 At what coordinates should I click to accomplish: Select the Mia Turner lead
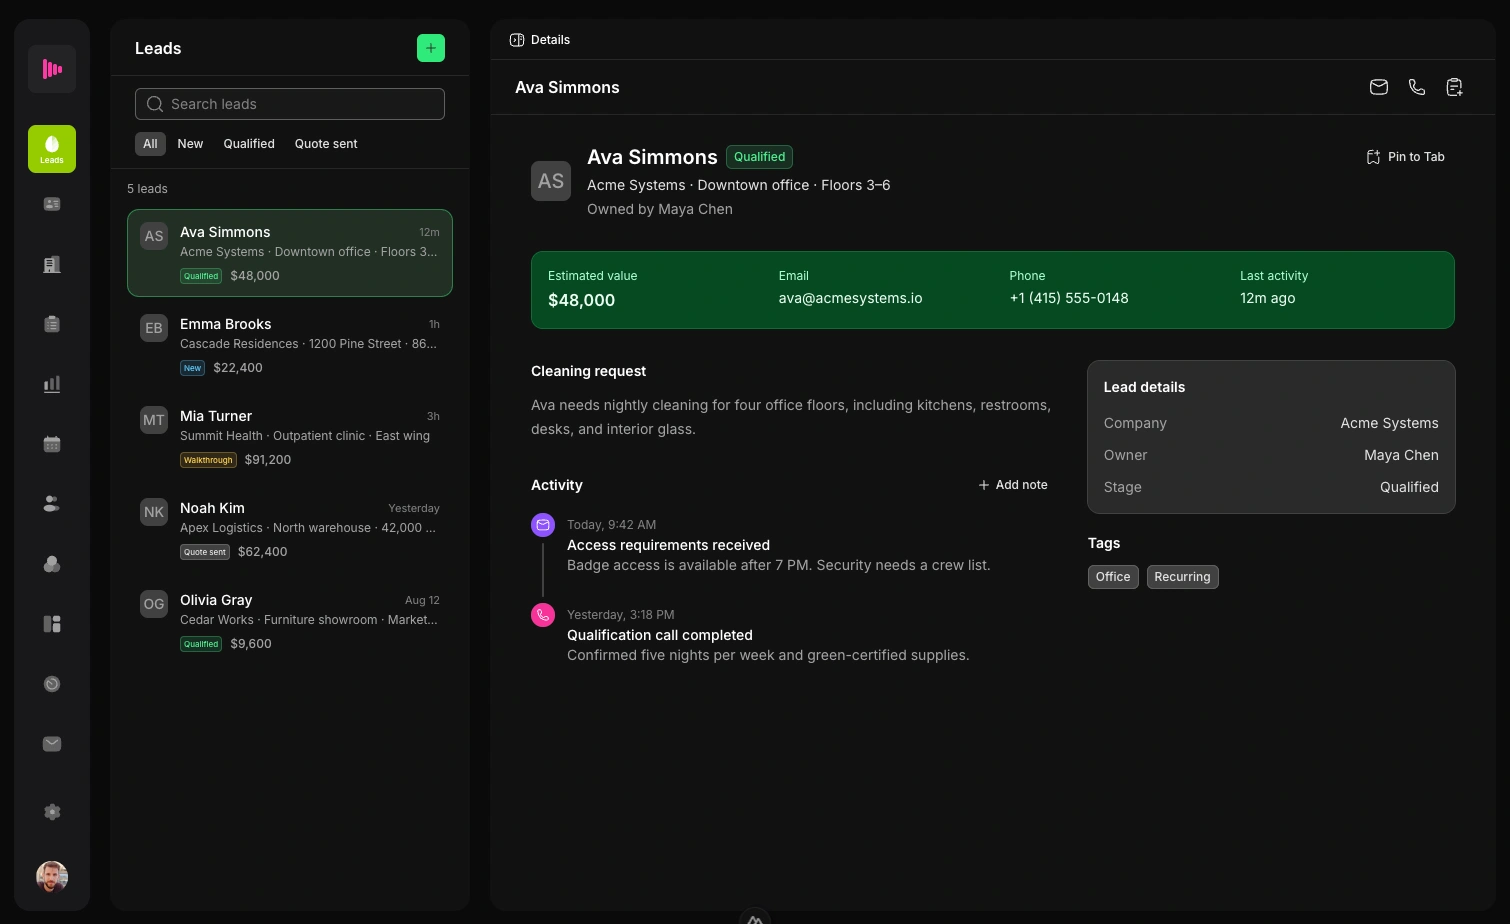tap(290, 437)
